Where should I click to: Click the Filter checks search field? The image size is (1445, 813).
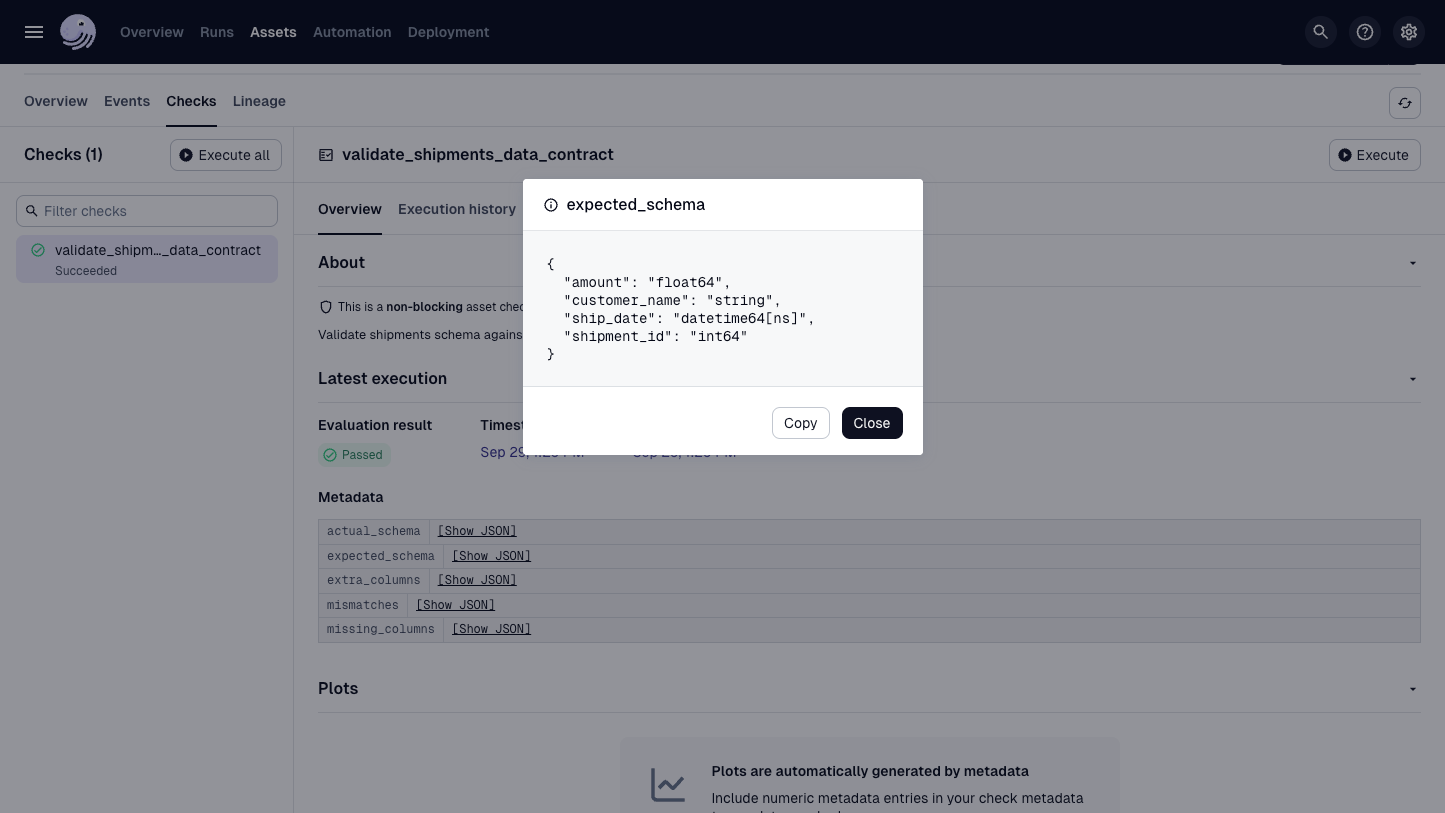click(147, 211)
